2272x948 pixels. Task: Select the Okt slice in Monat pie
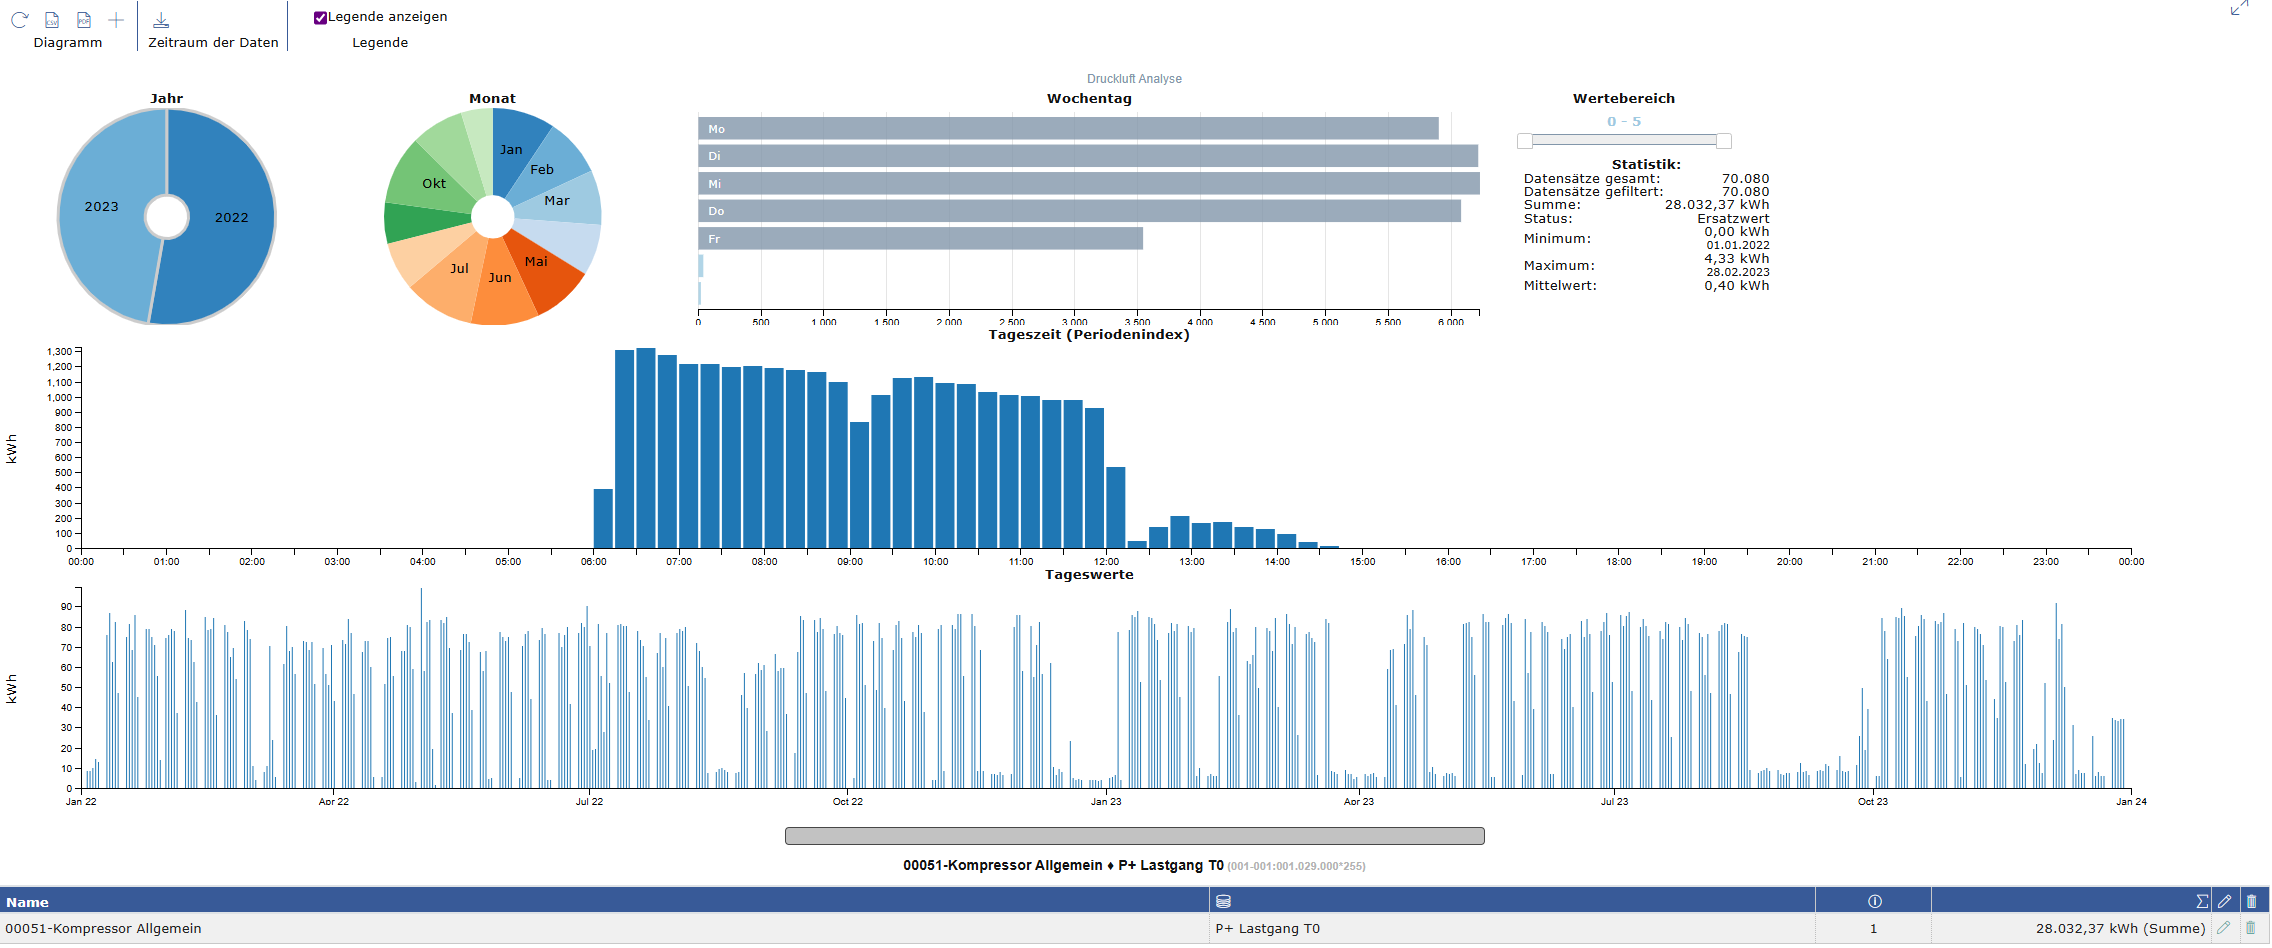[x=430, y=182]
